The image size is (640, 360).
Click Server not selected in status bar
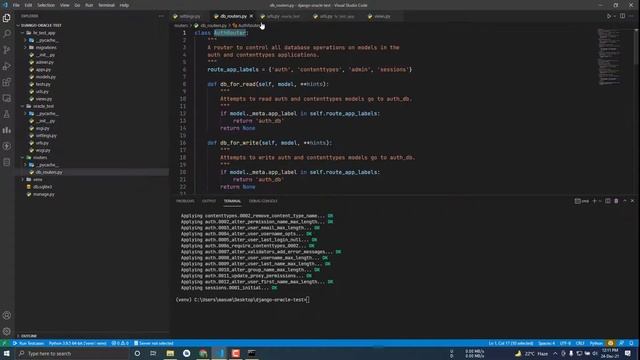pyautogui.click(x=154, y=343)
